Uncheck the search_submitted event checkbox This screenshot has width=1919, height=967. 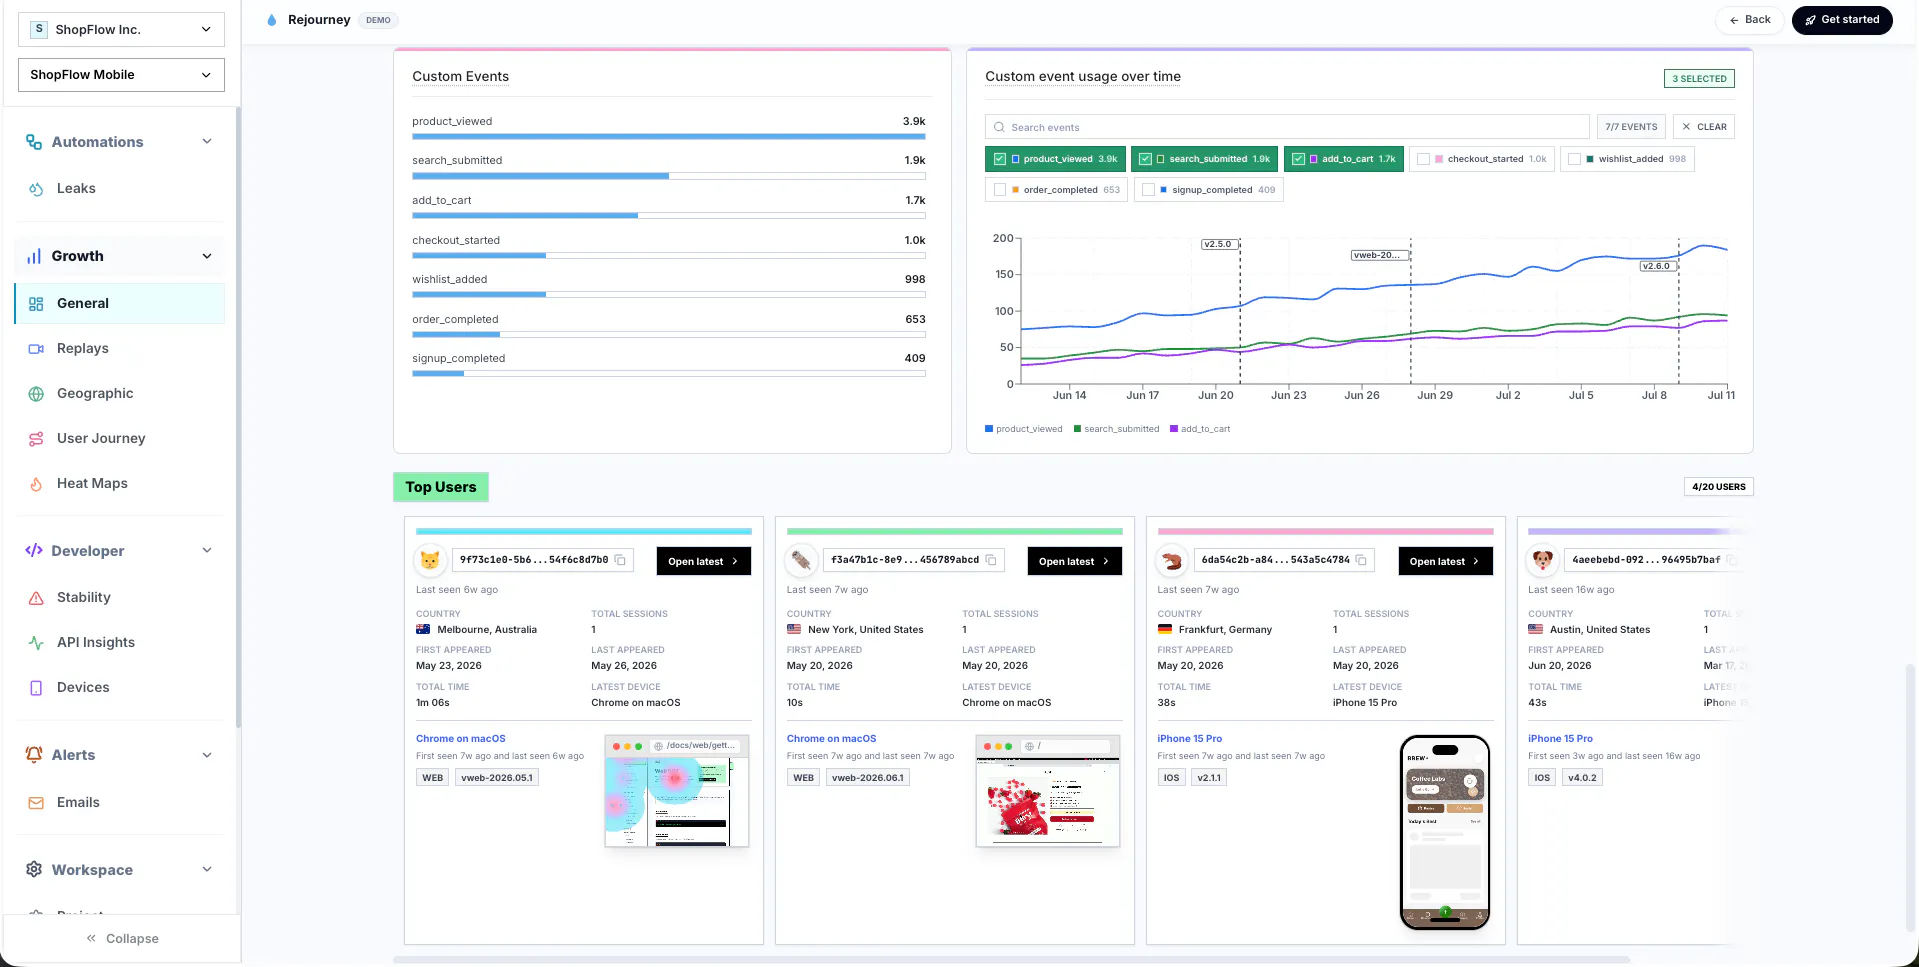(x=1146, y=159)
